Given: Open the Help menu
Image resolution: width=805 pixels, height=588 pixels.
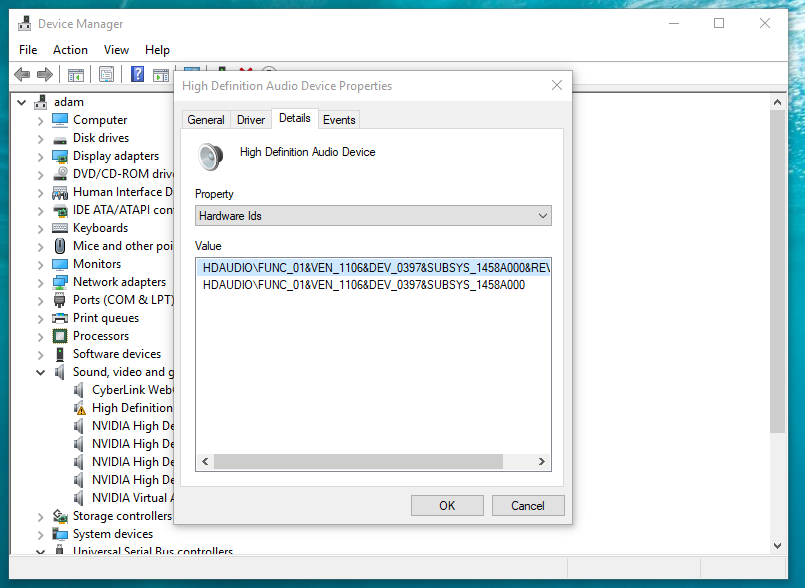Looking at the screenshot, I should pyautogui.click(x=157, y=50).
